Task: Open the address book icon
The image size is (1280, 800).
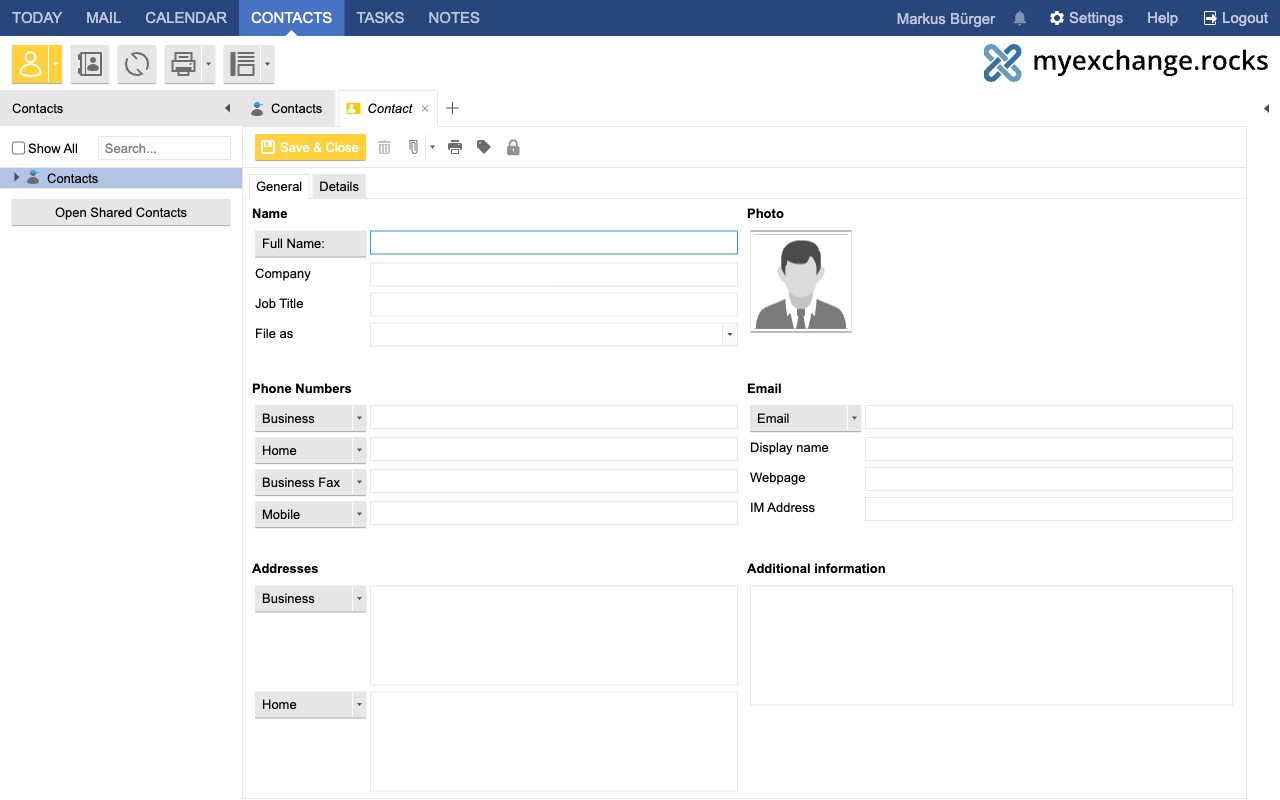Action: pos(90,65)
